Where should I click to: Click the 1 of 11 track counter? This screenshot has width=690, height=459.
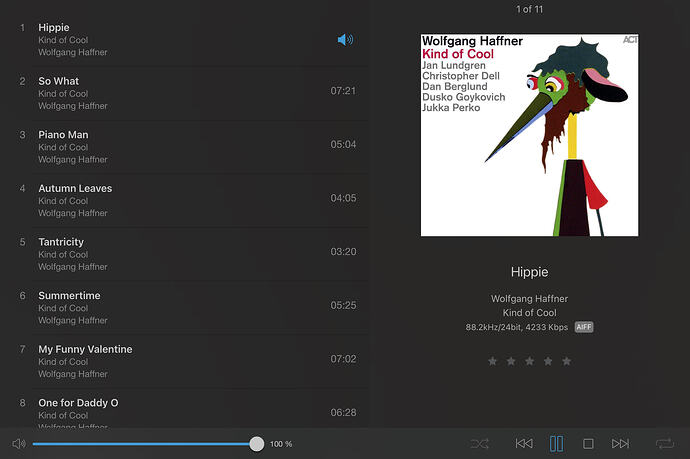529,9
